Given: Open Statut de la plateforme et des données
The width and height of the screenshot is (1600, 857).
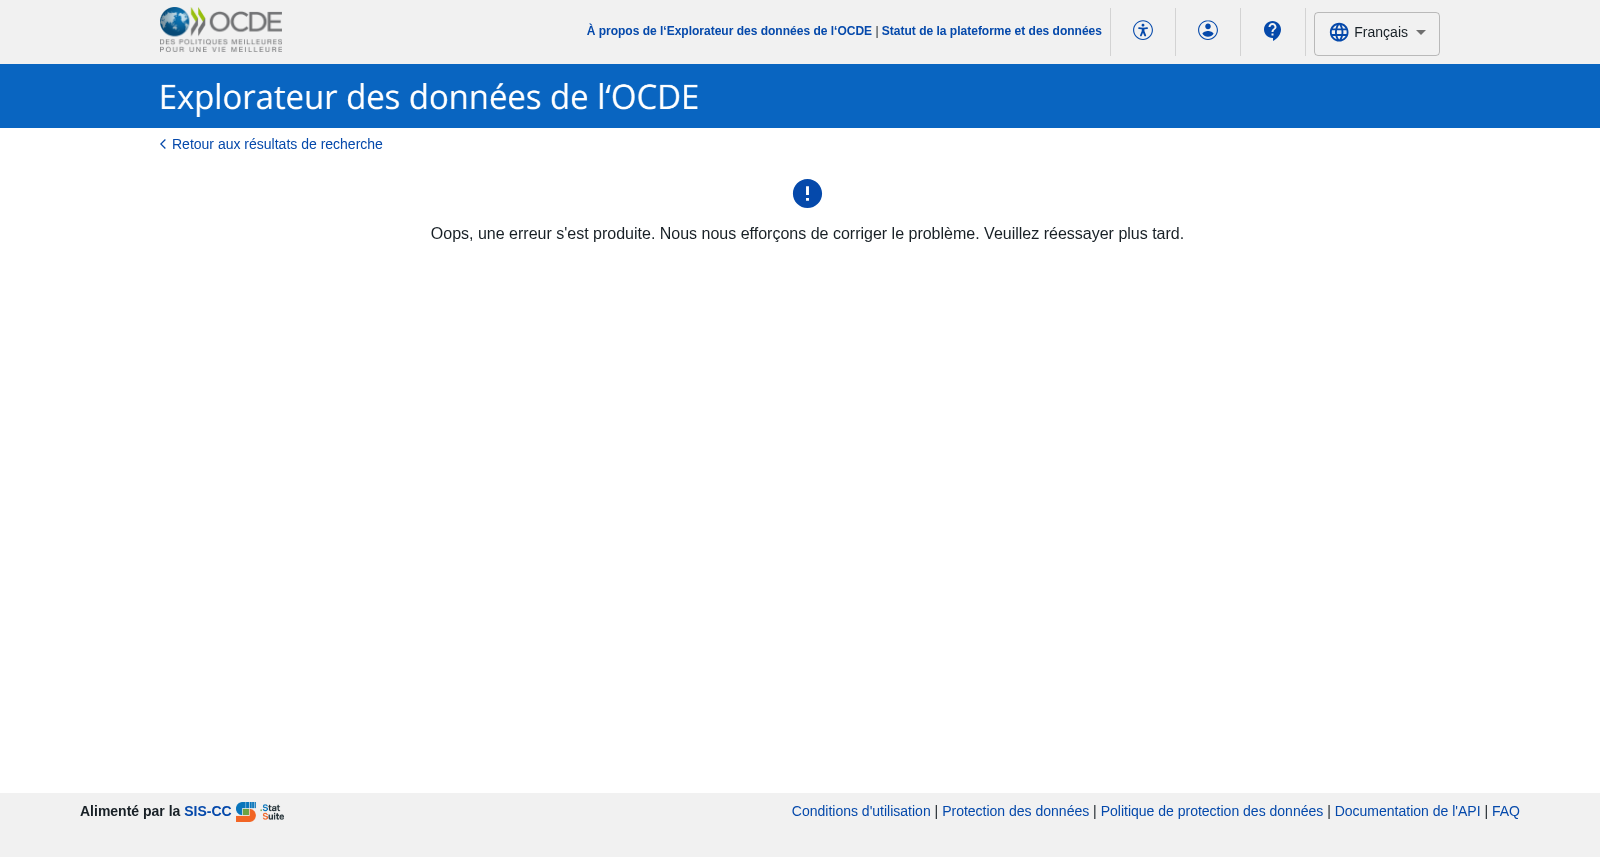Looking at the screenshot, I should tap(991, 31).
